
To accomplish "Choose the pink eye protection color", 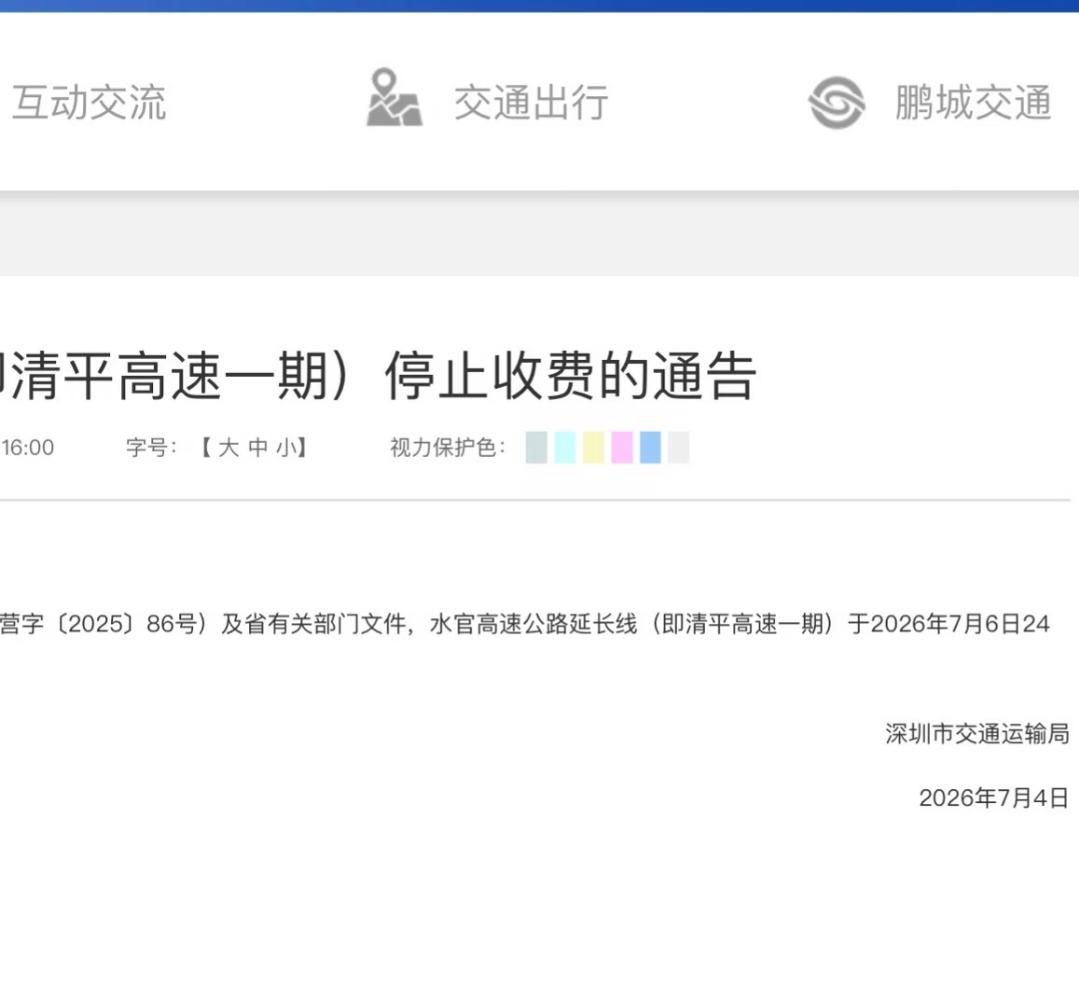I will point(622,447).
